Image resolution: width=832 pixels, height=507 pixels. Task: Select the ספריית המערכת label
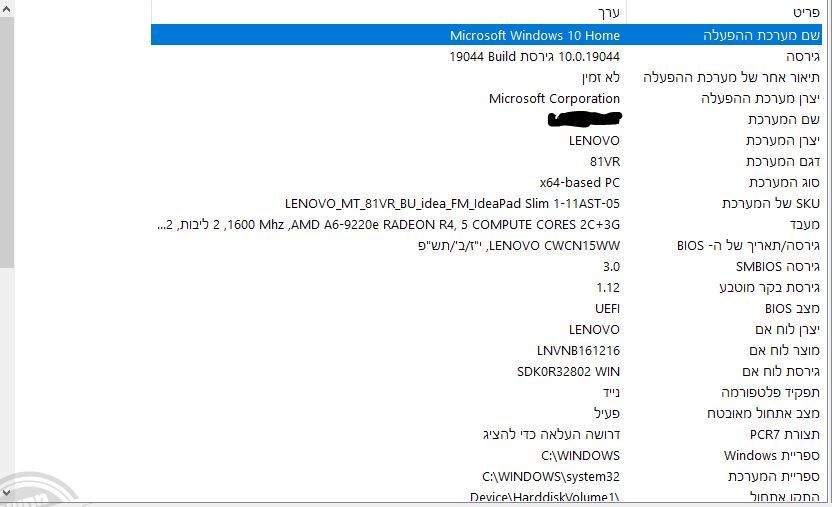click(774, 476)
